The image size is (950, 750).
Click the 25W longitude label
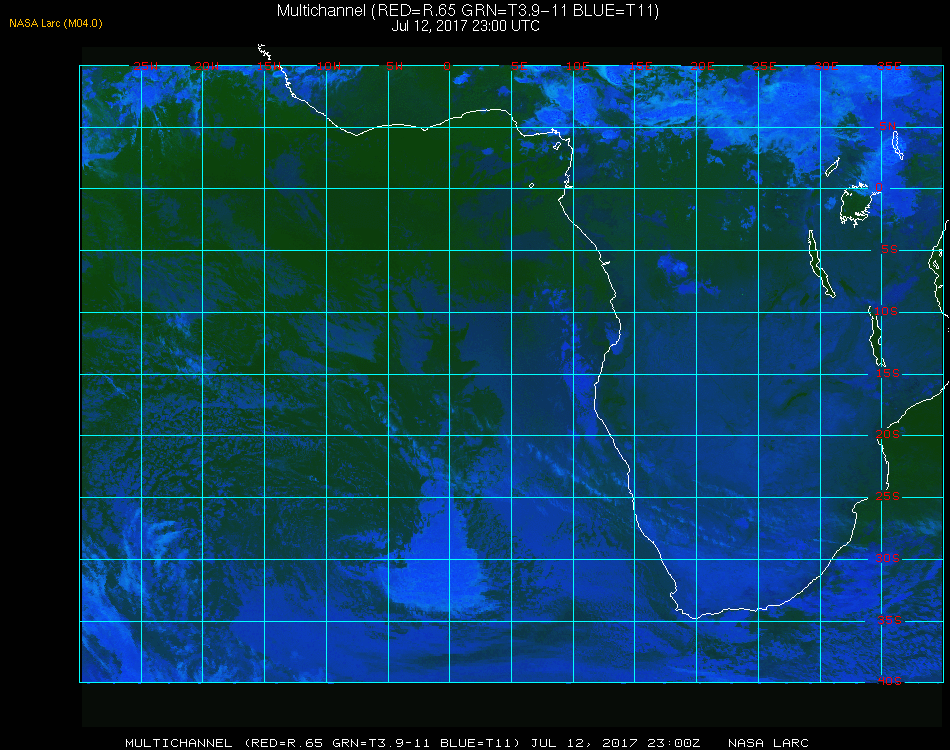[x=145, y=66]
